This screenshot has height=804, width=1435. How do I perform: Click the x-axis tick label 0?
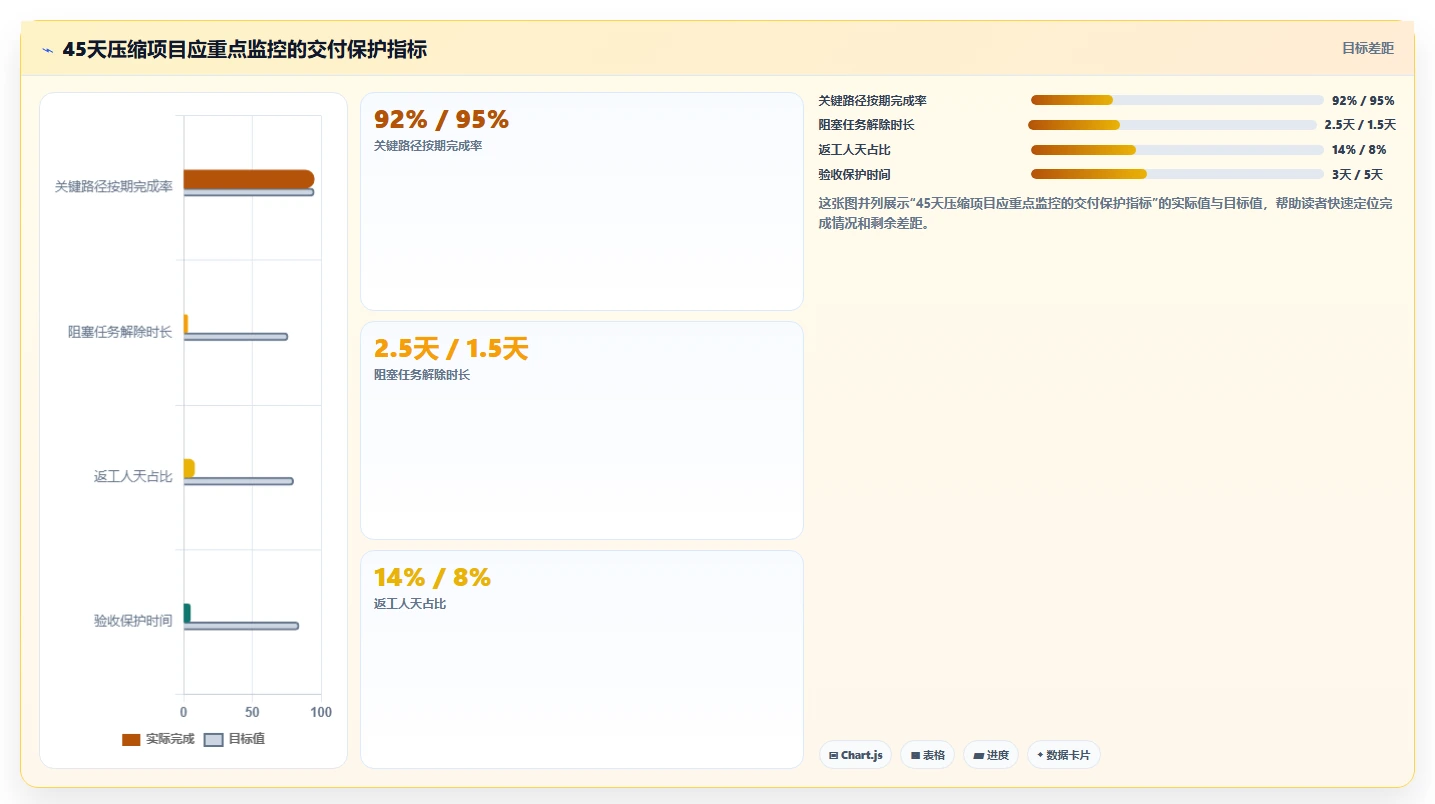[183, 712]
